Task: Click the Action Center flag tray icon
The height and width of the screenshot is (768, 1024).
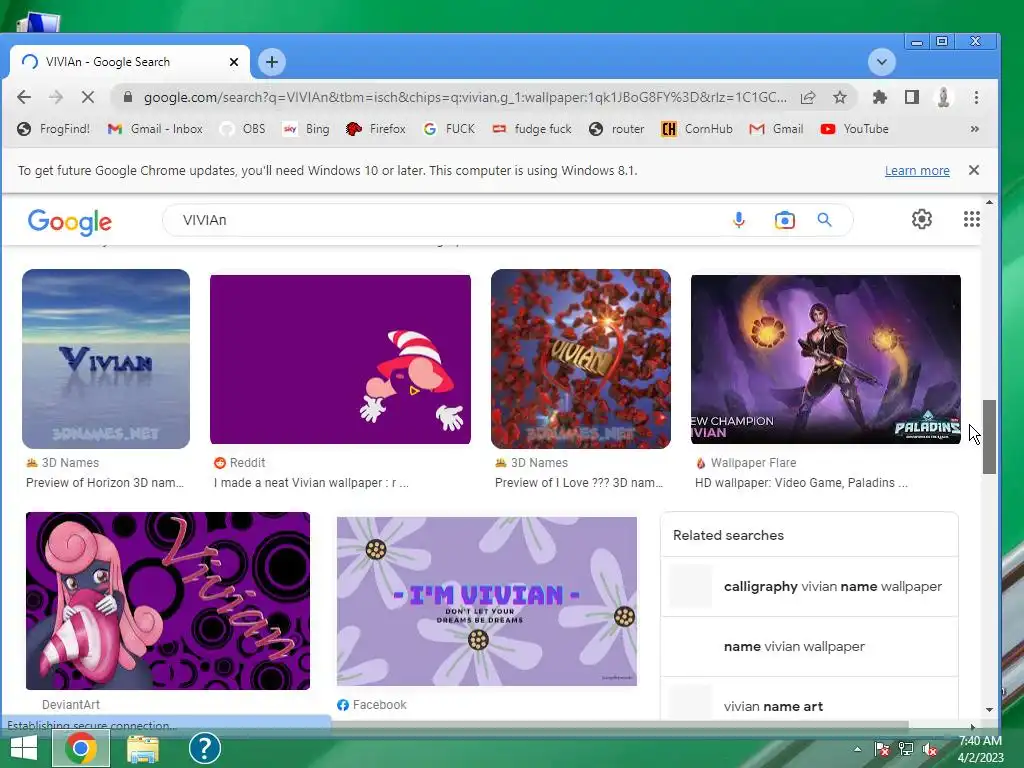Action: tap(882, 750)
